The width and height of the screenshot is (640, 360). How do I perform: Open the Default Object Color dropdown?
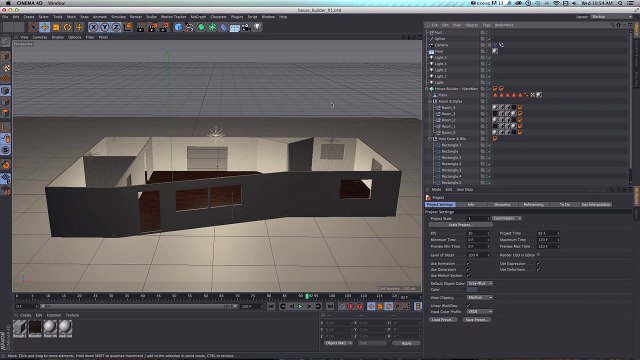(480, 283)
